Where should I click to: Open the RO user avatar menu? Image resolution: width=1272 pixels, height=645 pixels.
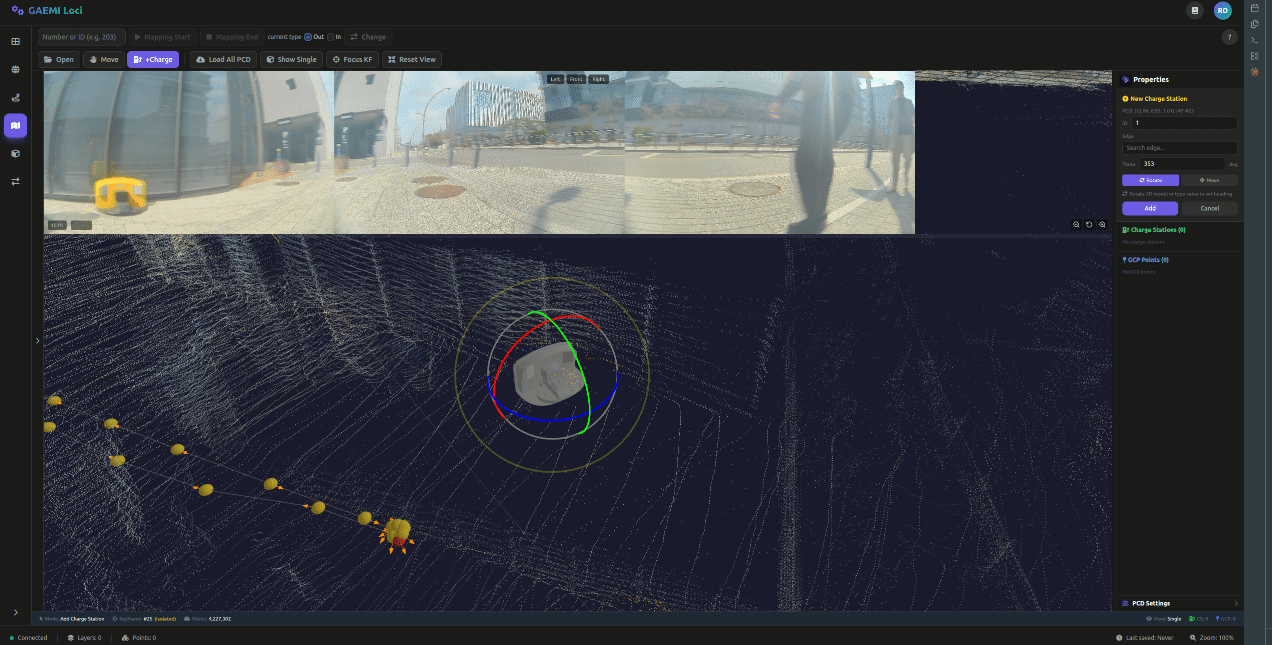(x=1222, y=10)
